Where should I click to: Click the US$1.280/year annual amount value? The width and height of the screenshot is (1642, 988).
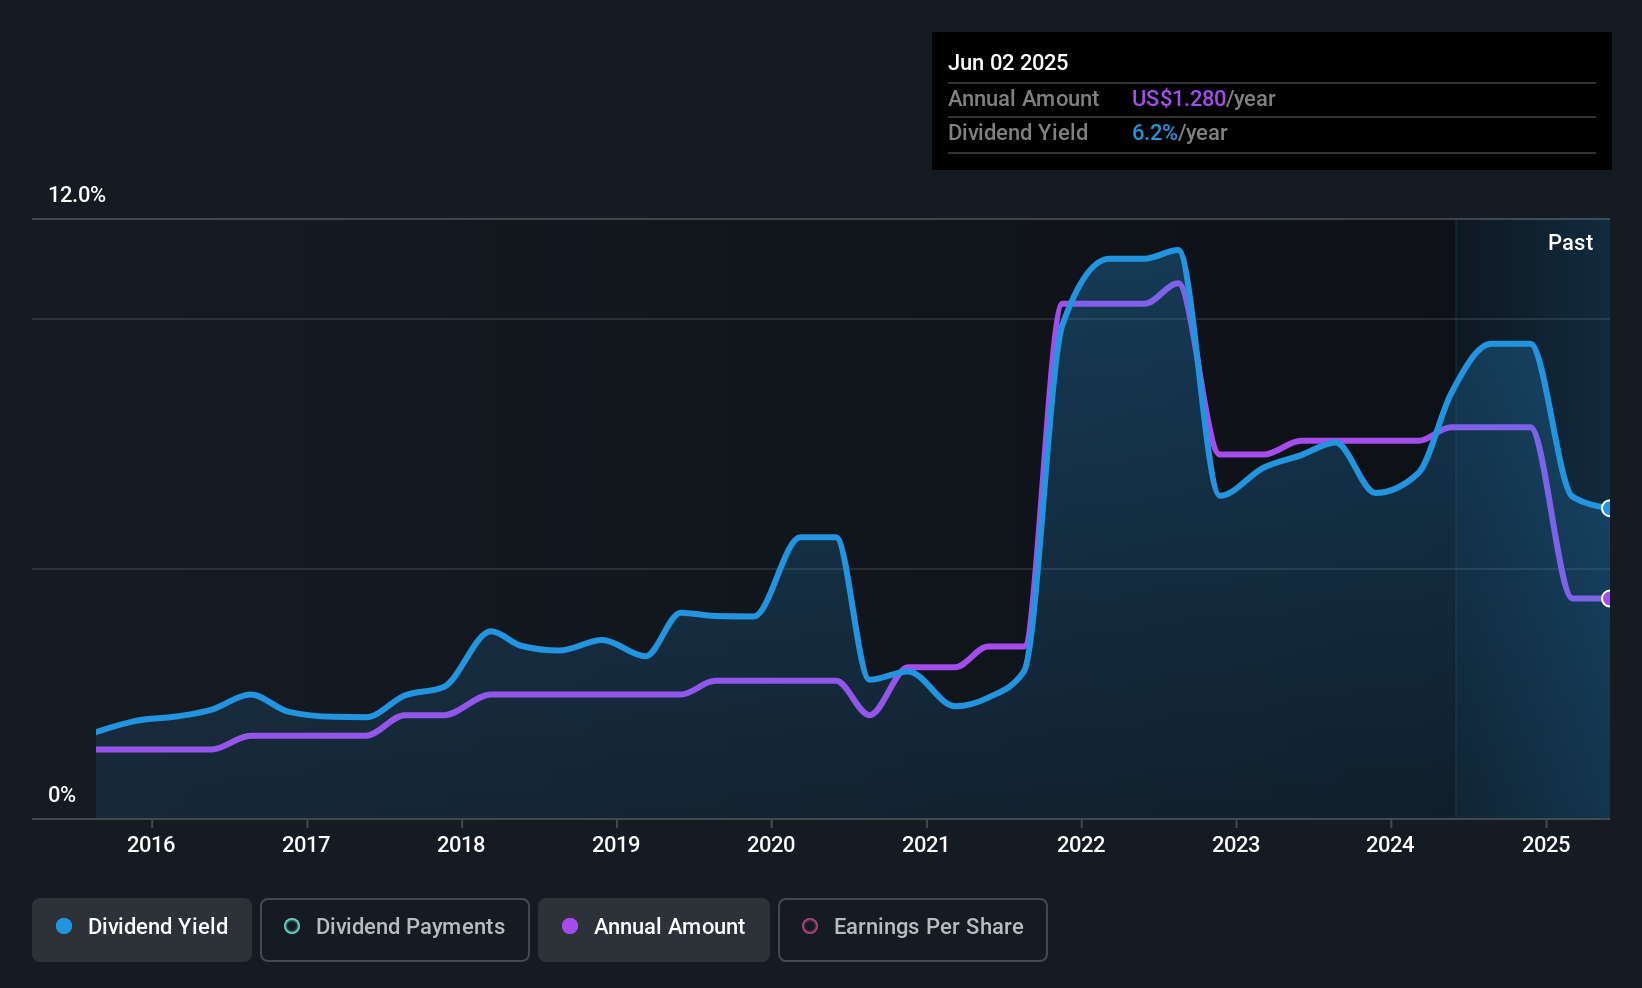[x=1203, y=98]
